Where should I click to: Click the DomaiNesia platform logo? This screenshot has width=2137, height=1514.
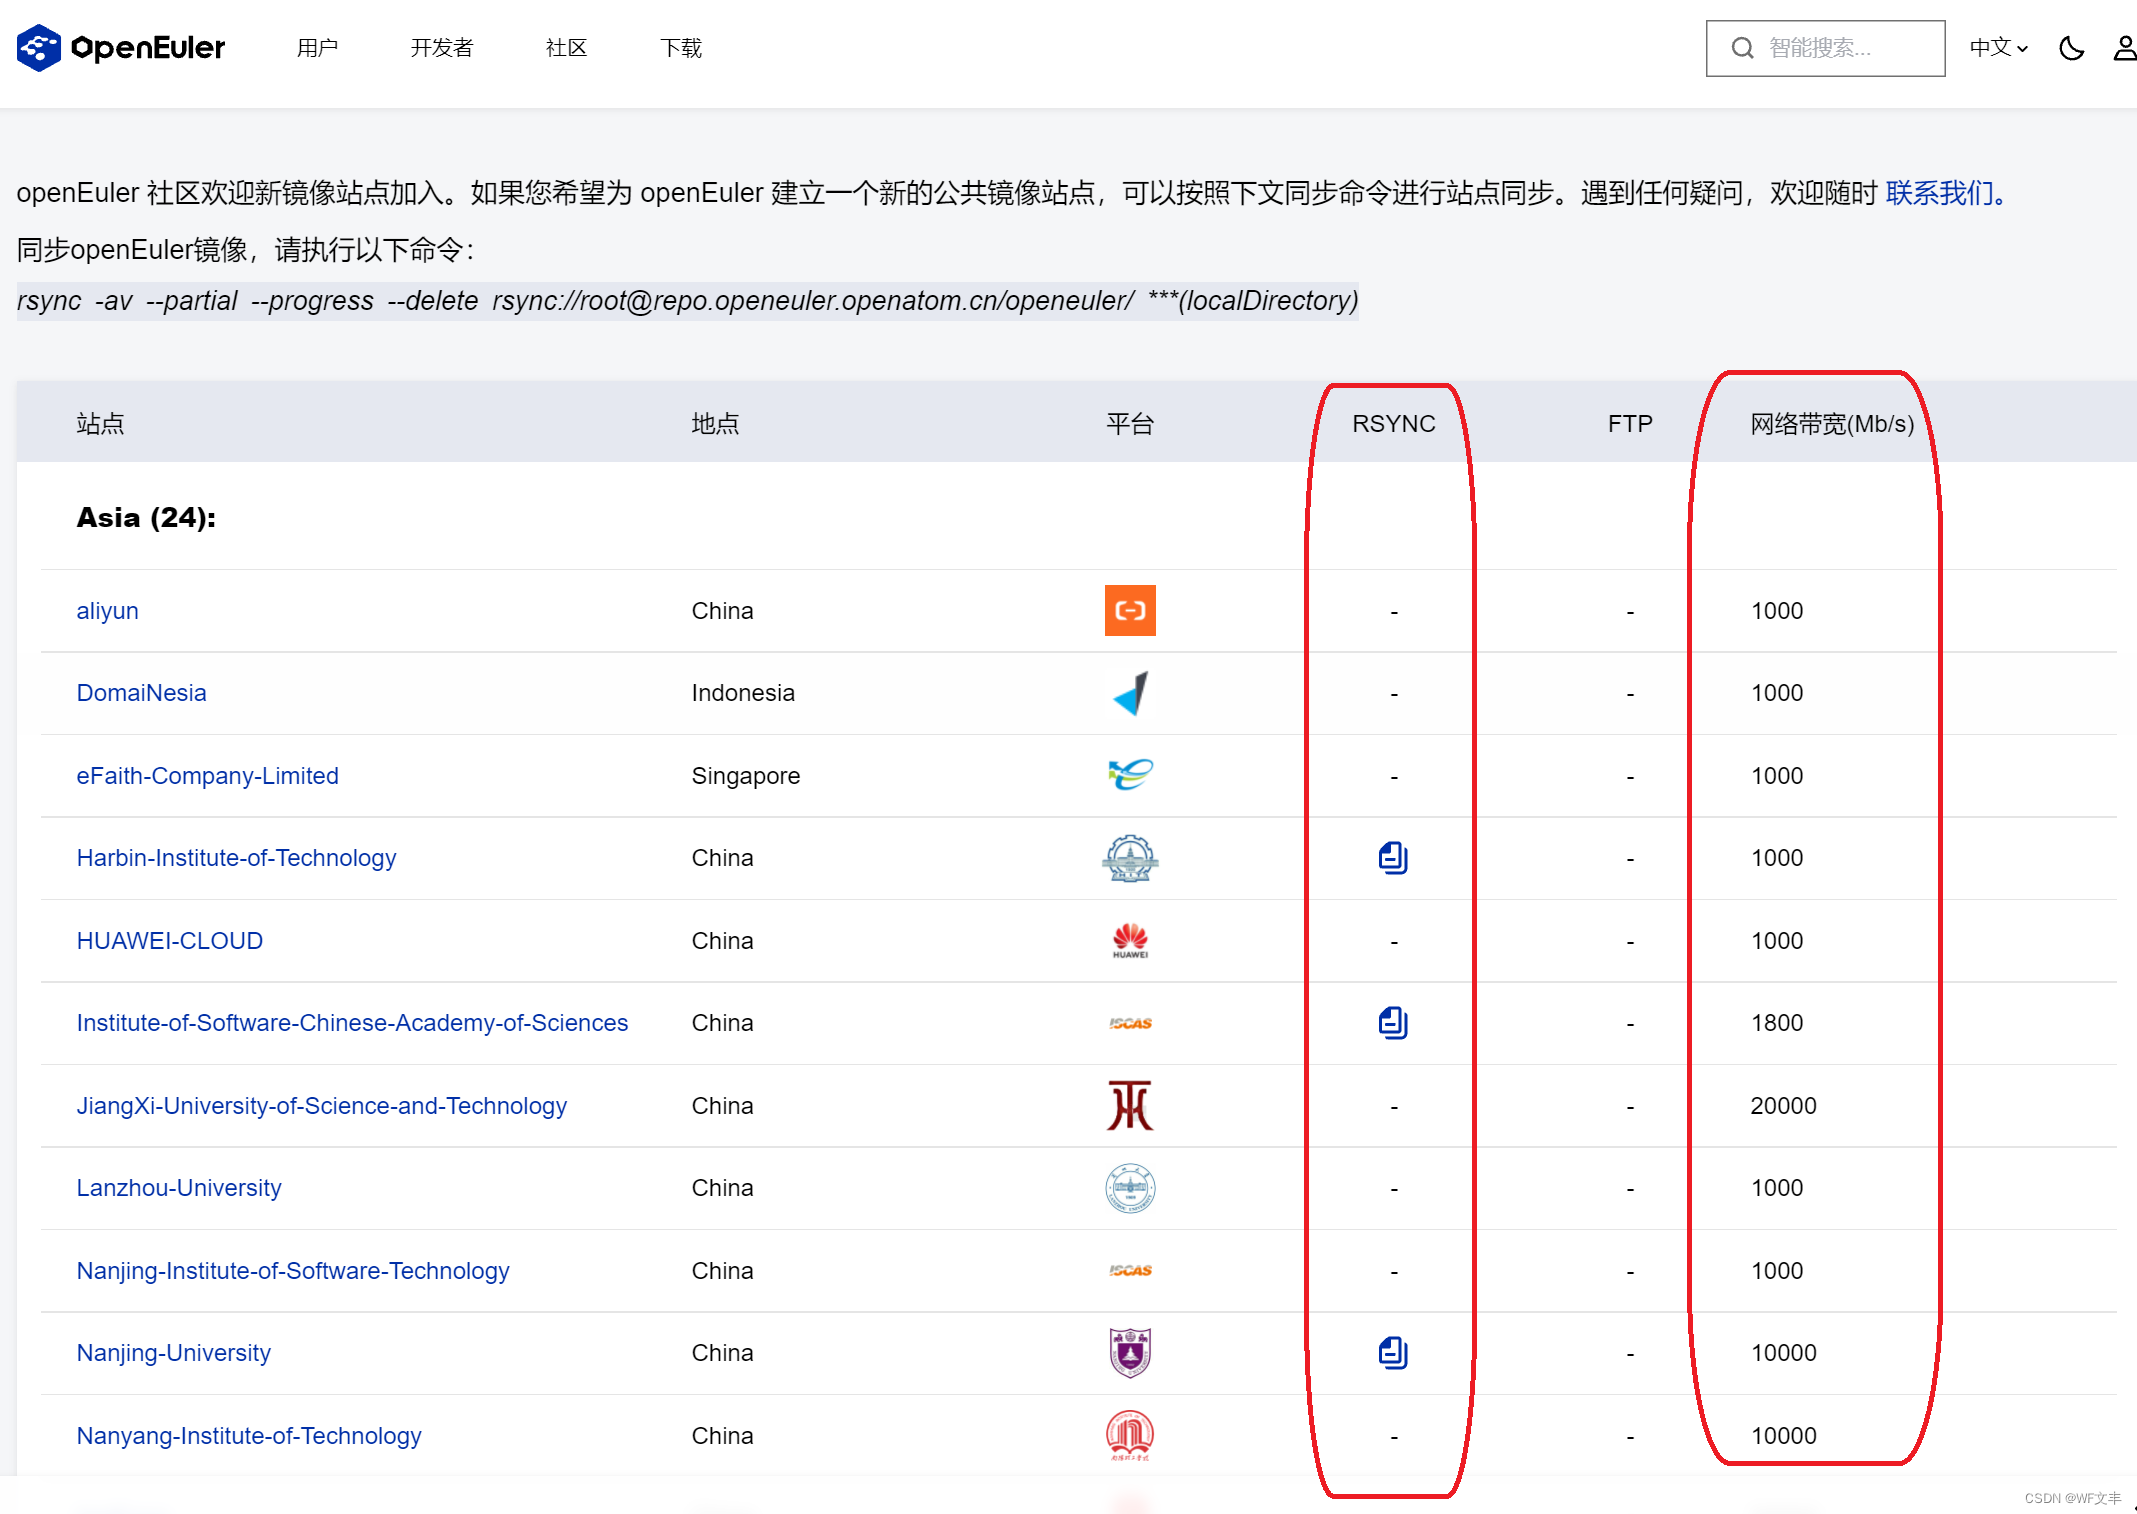click(1130, 693)
